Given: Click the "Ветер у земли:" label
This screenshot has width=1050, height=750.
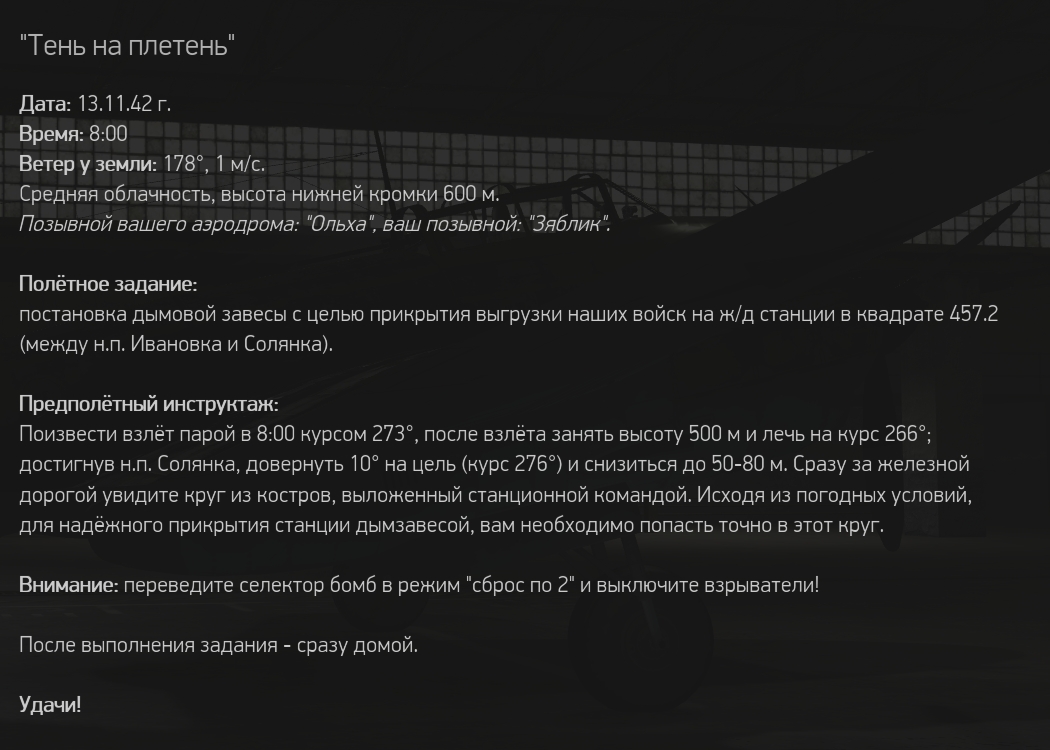Looking at the screenshot, I should (x=88, y=164).
